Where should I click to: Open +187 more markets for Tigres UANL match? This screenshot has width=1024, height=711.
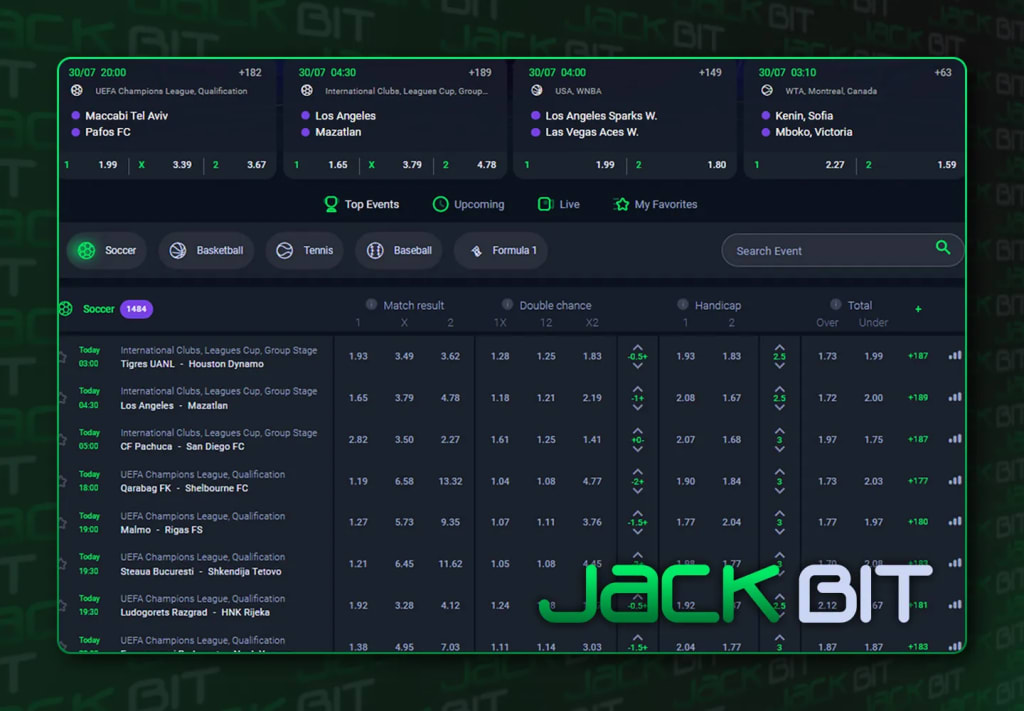(x=918, y=356)
